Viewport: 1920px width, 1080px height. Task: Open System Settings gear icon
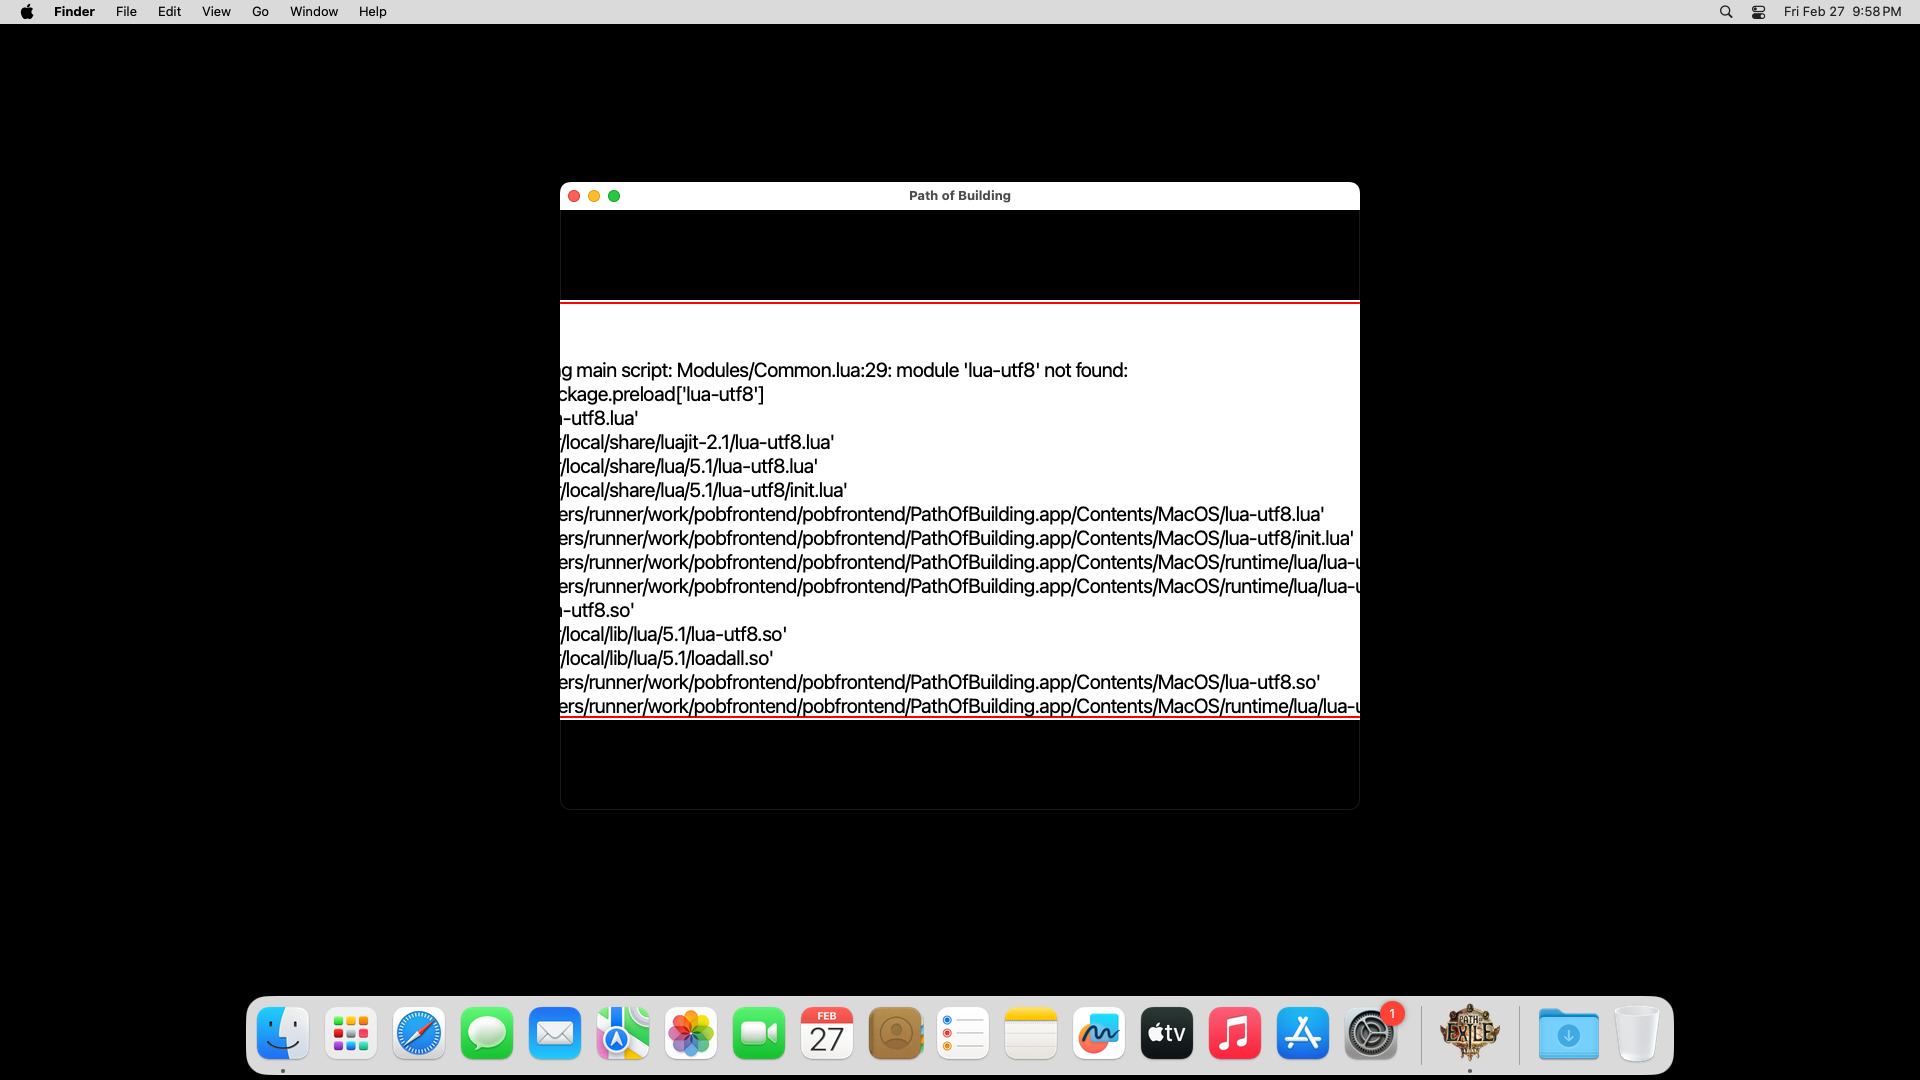tap(1371, 1033)
